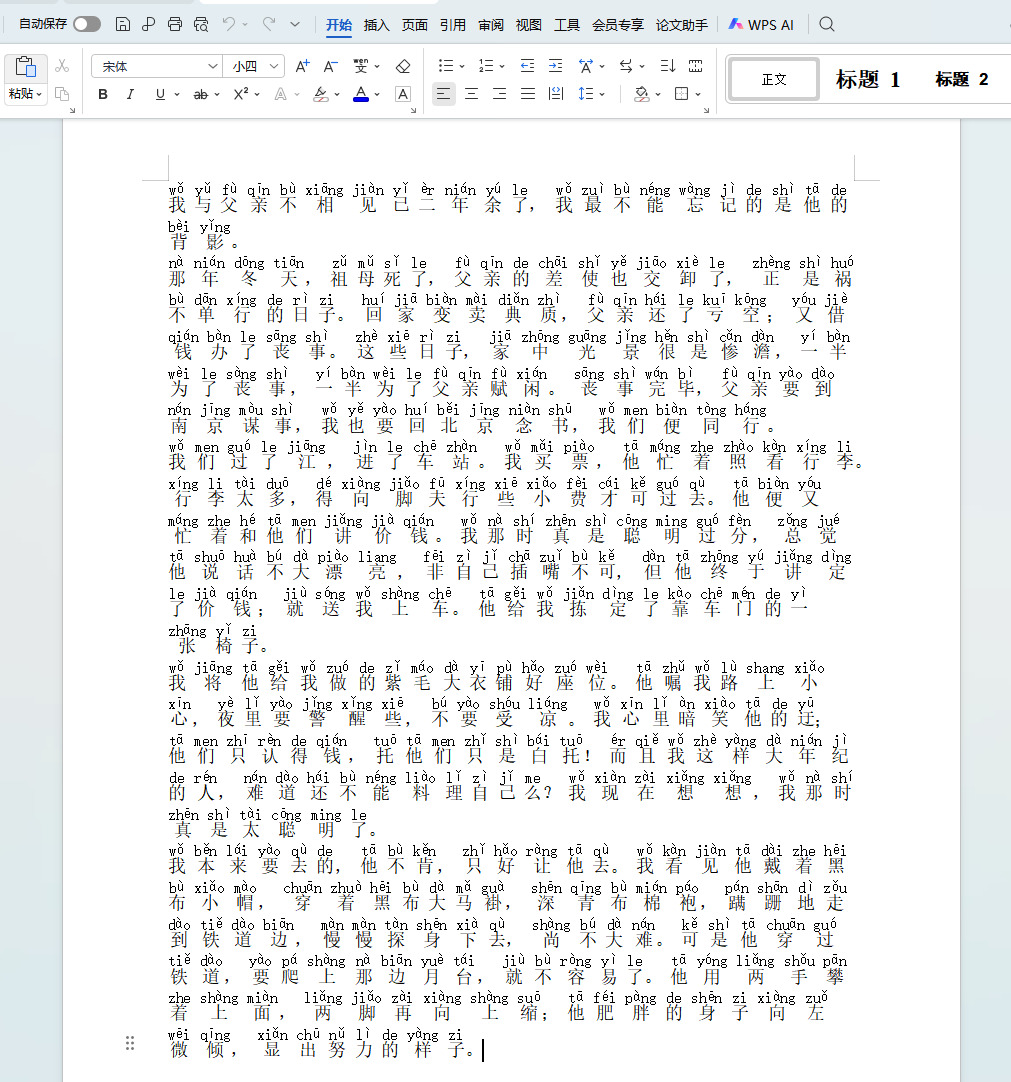Click the character border A icon

pyautogui.click(x=403, y=94)
